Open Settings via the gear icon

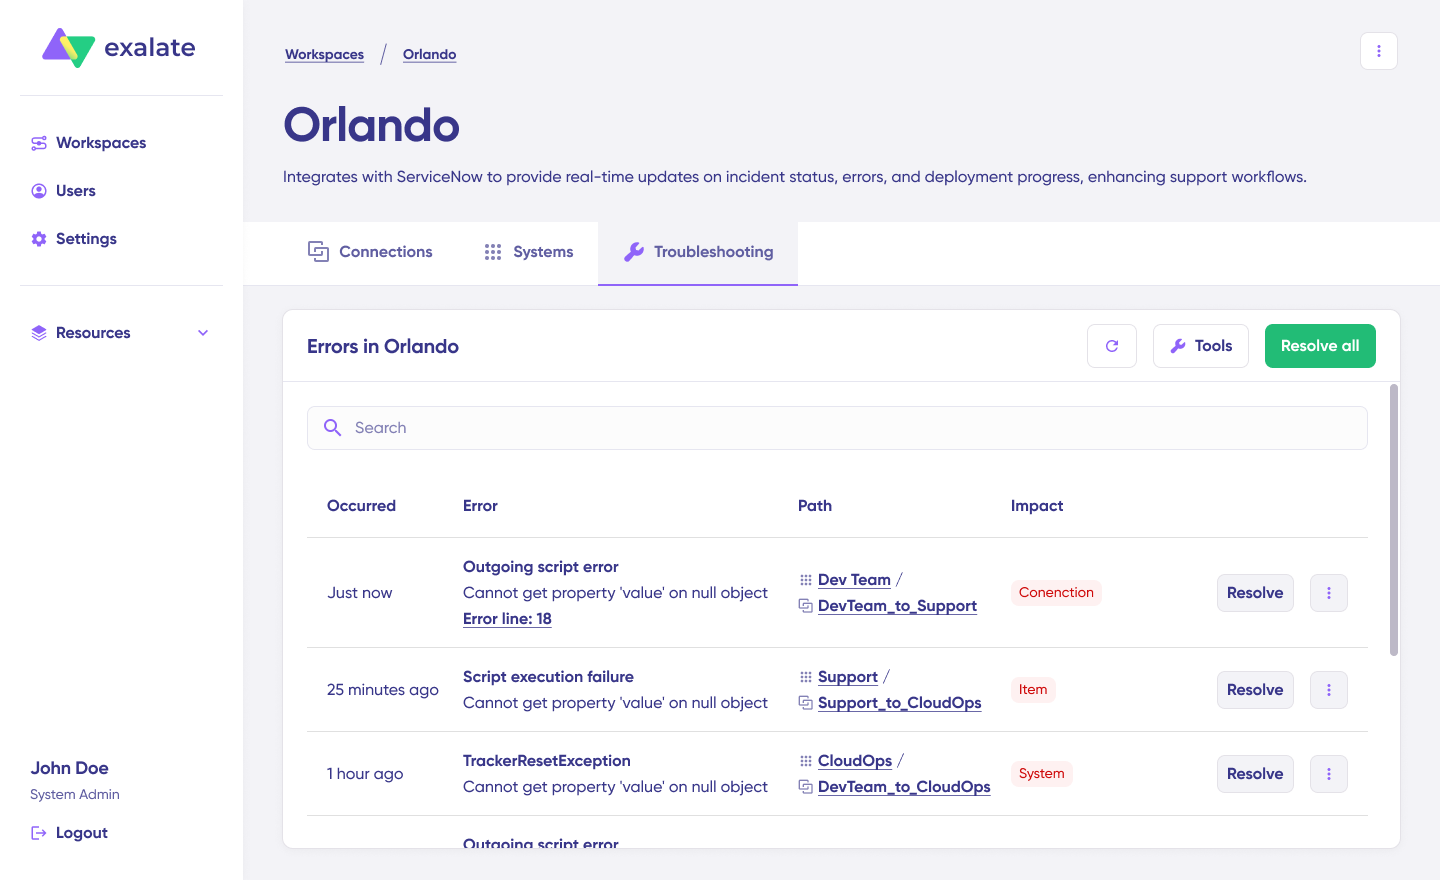39,239
